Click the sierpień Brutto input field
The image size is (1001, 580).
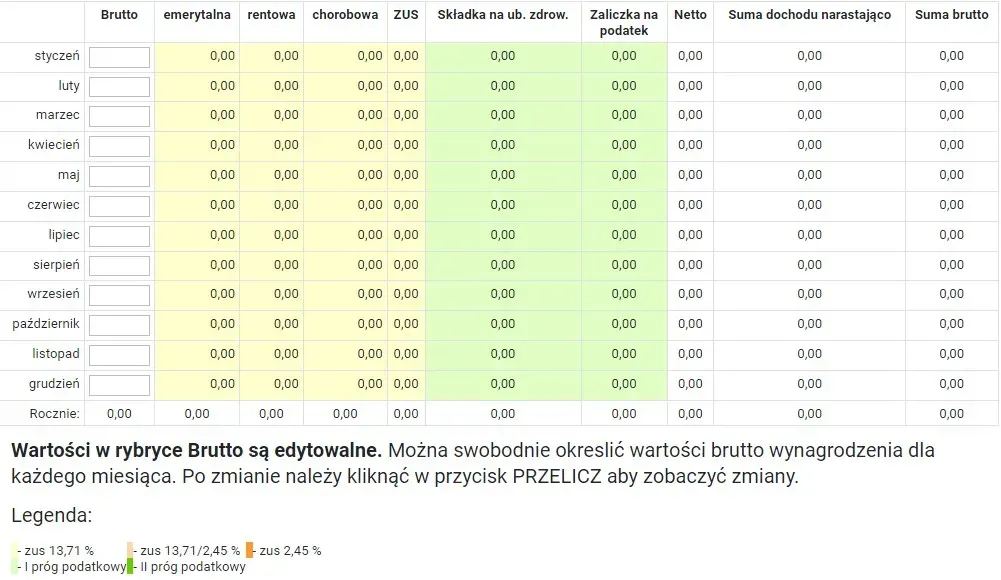118,264
